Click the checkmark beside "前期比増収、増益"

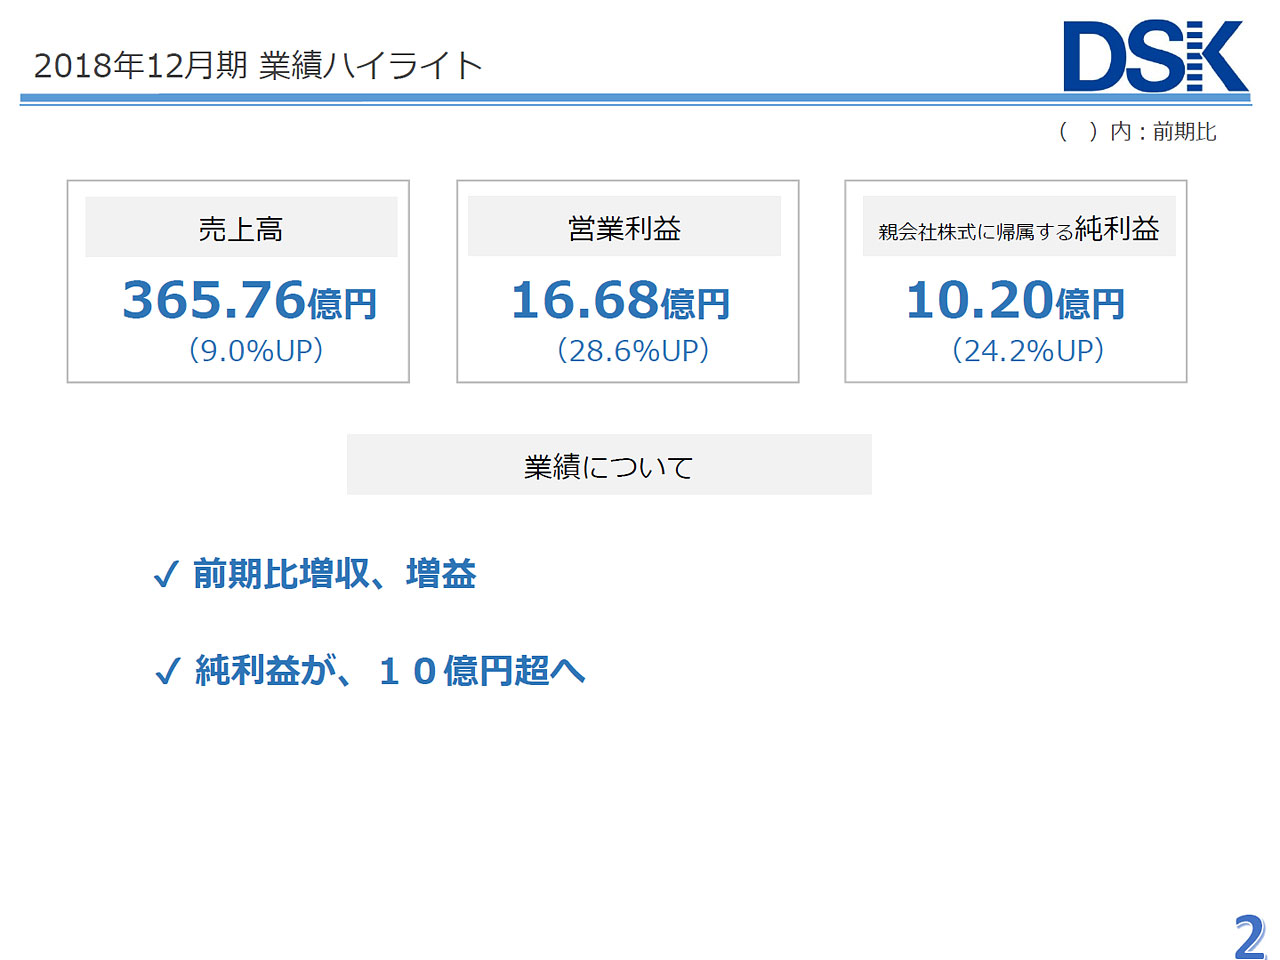(166, 575)
